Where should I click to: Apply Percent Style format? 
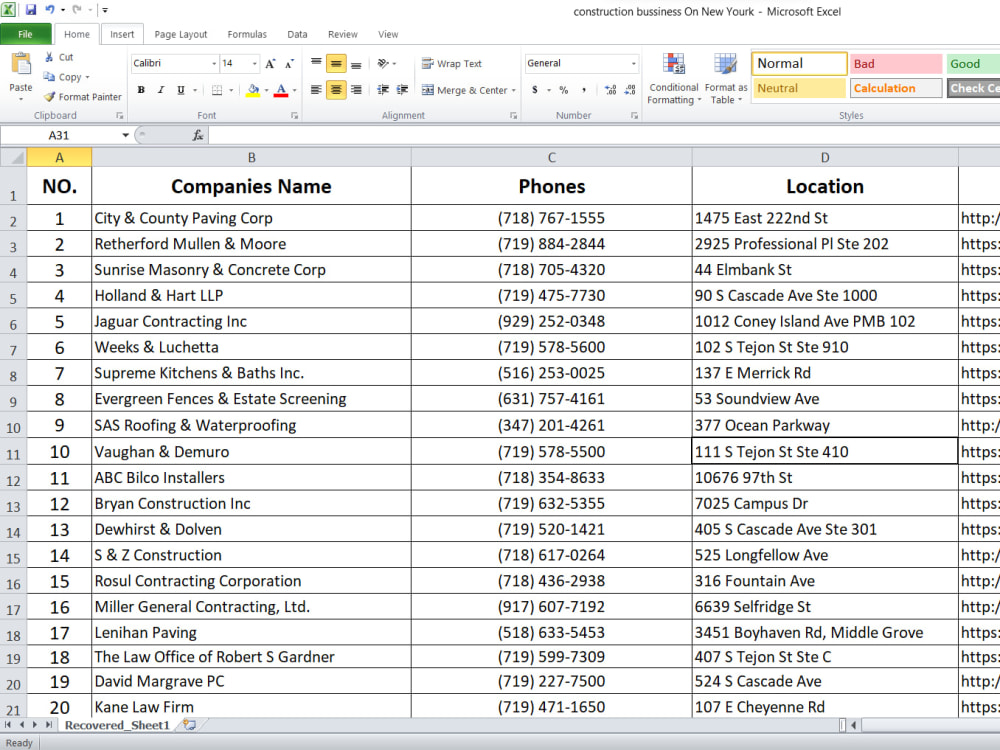click(564, 90)
